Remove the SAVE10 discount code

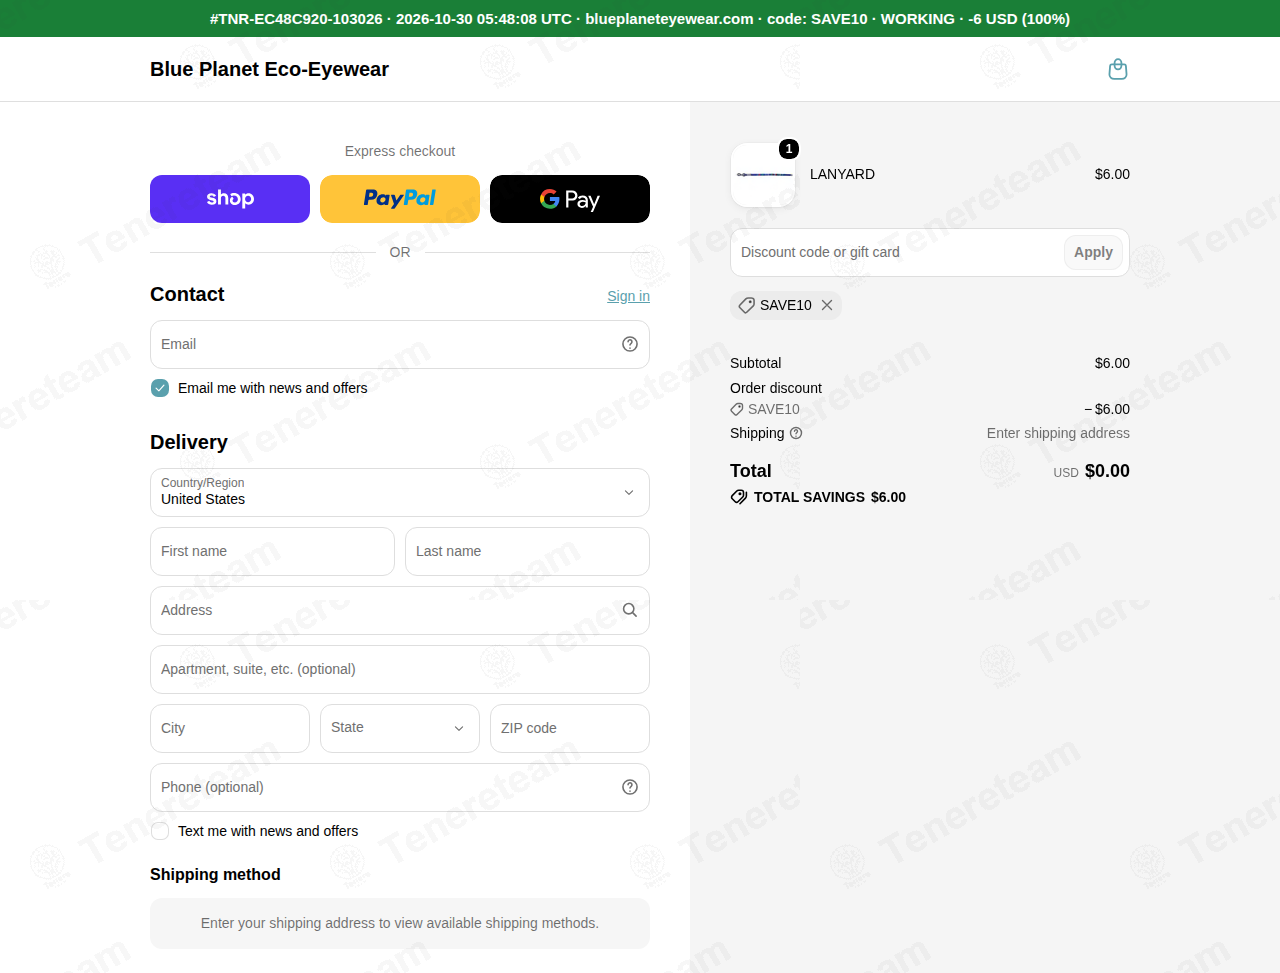pos(827,305)
